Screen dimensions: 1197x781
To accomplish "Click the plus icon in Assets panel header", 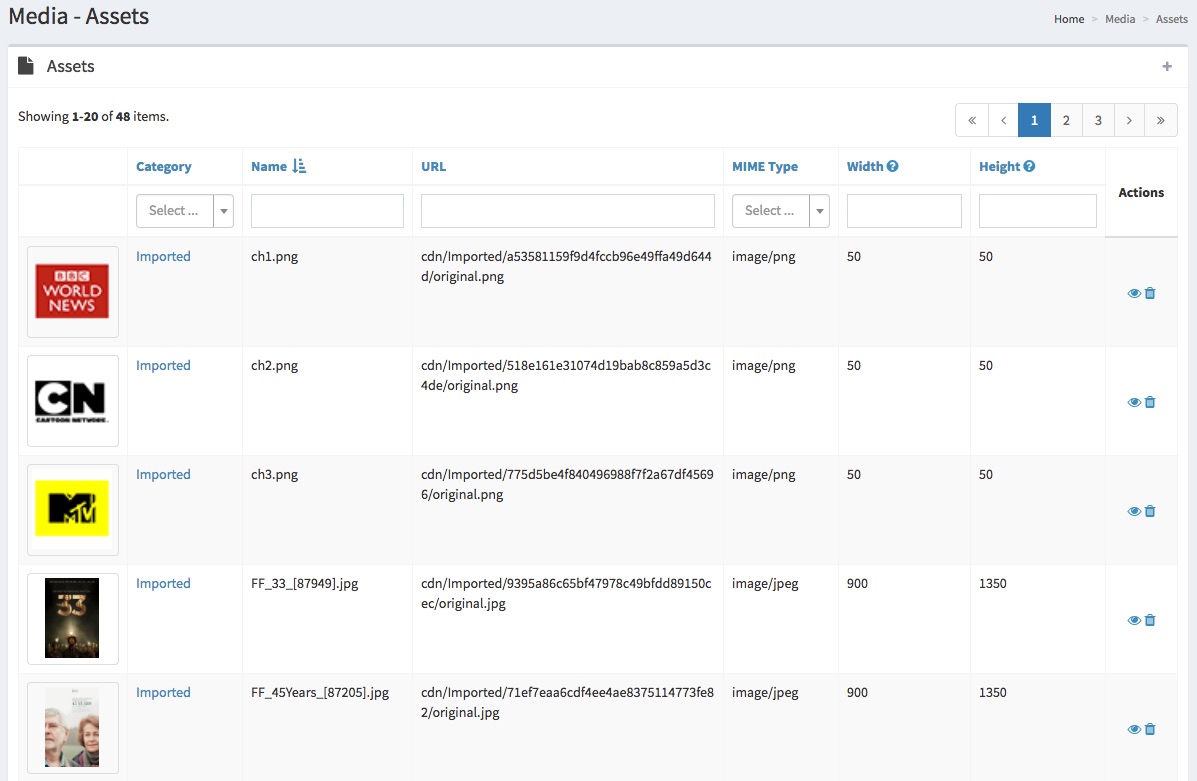I will point(1166,67).
